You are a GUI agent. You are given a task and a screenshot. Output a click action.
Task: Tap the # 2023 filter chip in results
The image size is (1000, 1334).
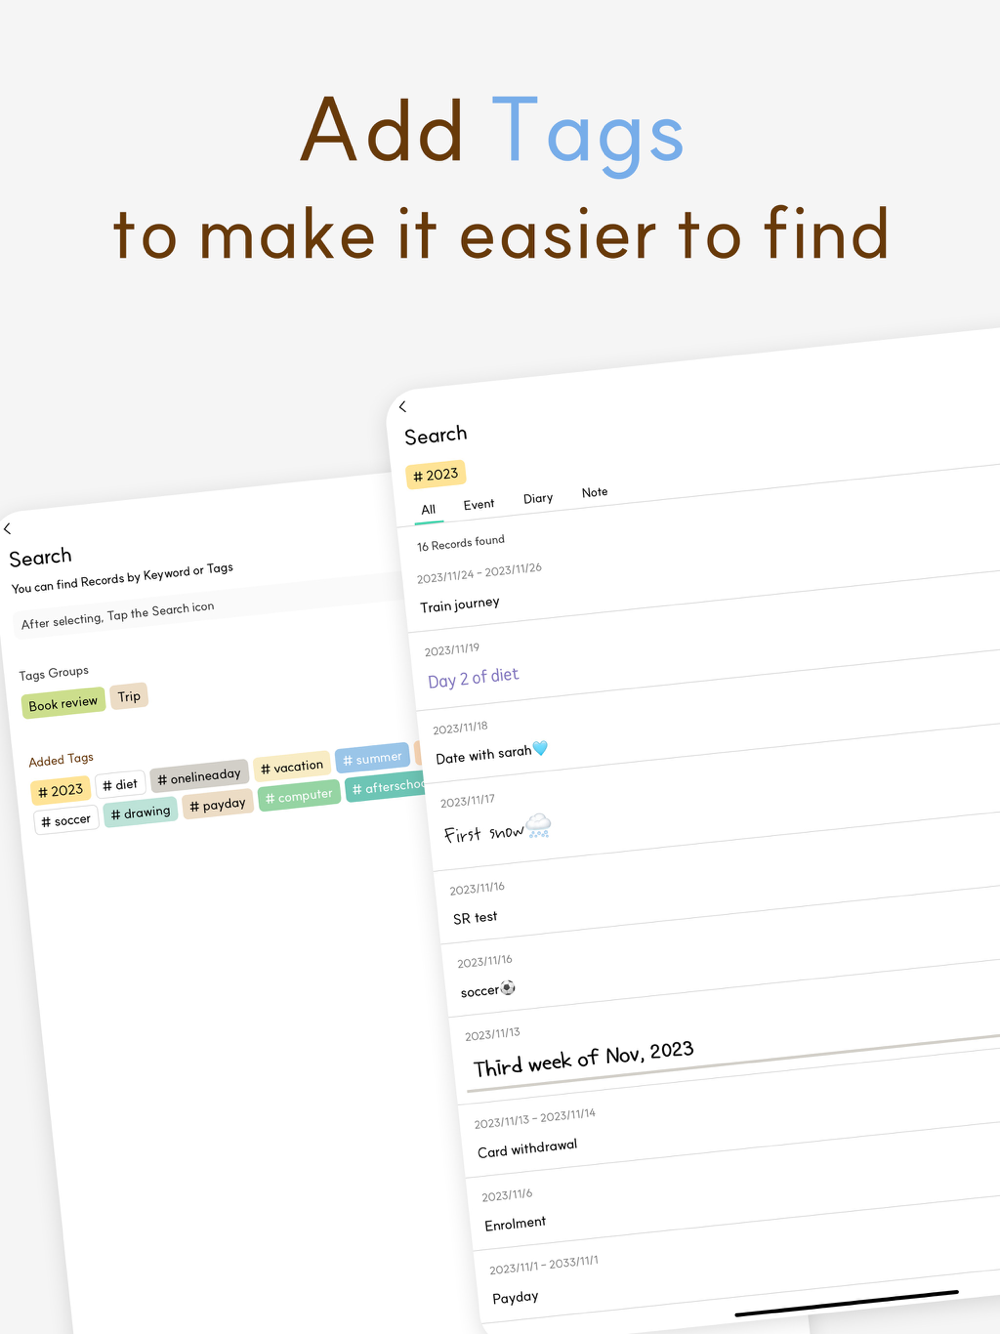pos(436,474)
